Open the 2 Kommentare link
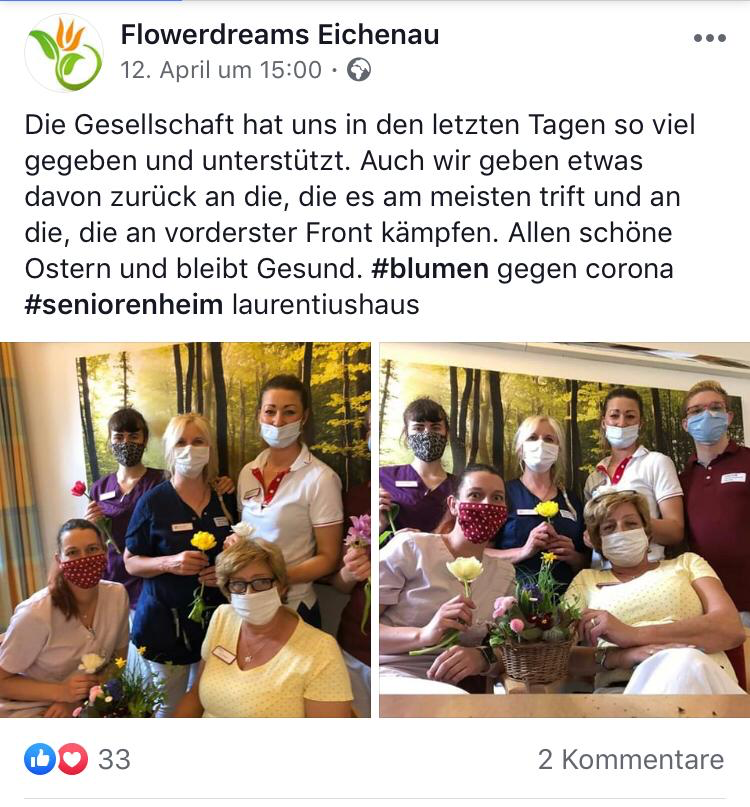750x807 pixels. tap(631, 759)
